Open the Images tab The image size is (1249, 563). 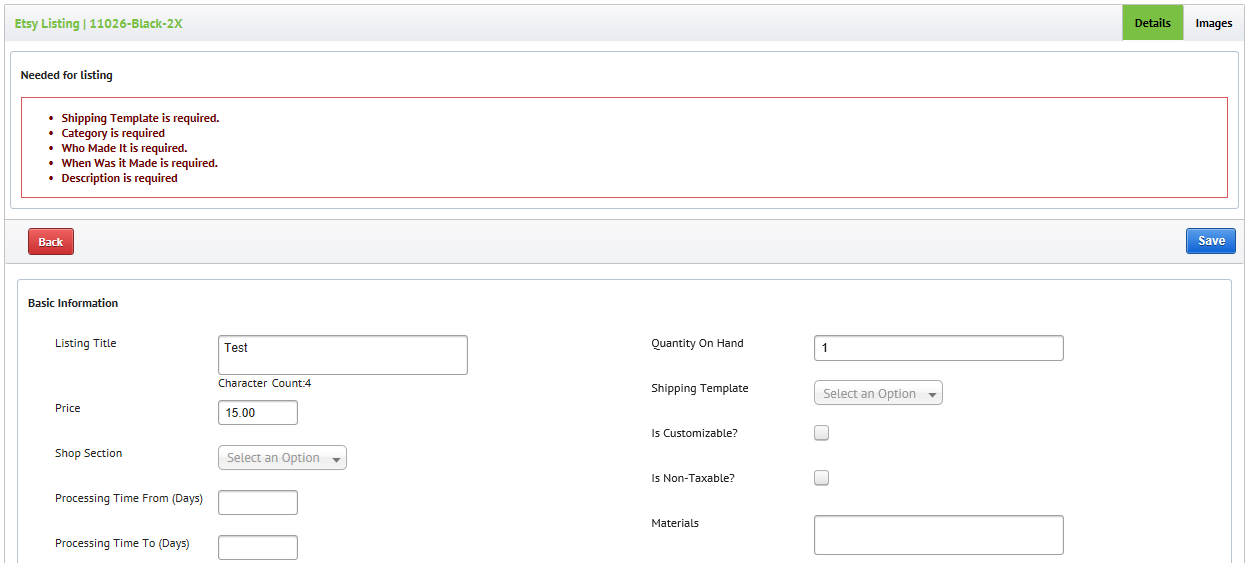tap(1214, 23)
